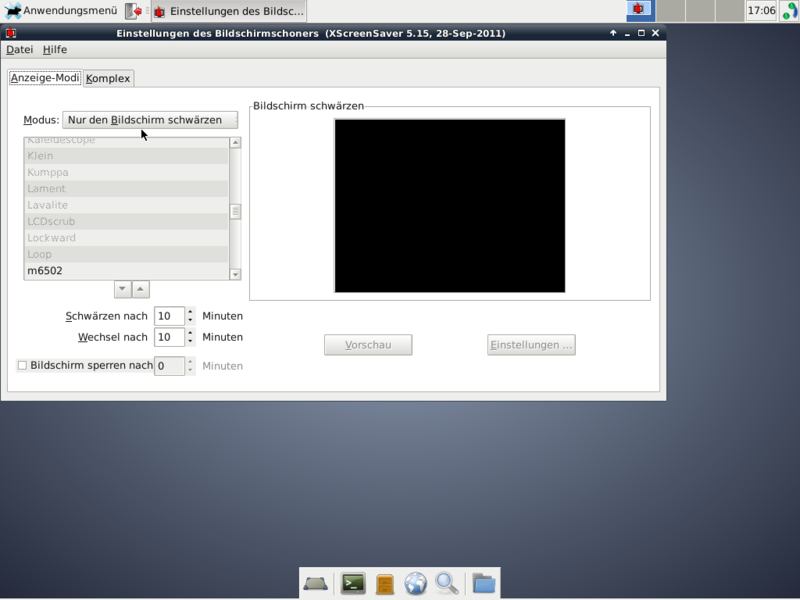Image resolution: width=800 pixels, height=600 pixels.
Task: Open the Modus dropdown
Action: pyautogui.click(x=150, y=120)
